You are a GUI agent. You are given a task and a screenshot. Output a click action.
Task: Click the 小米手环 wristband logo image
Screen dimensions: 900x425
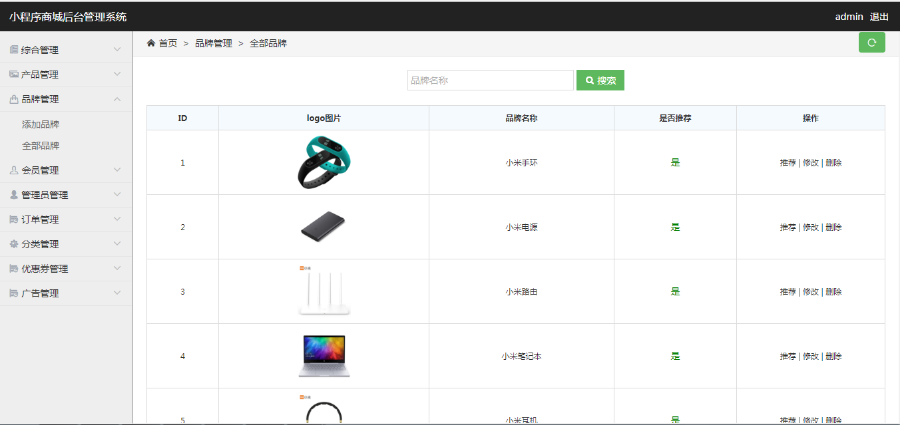324,163
